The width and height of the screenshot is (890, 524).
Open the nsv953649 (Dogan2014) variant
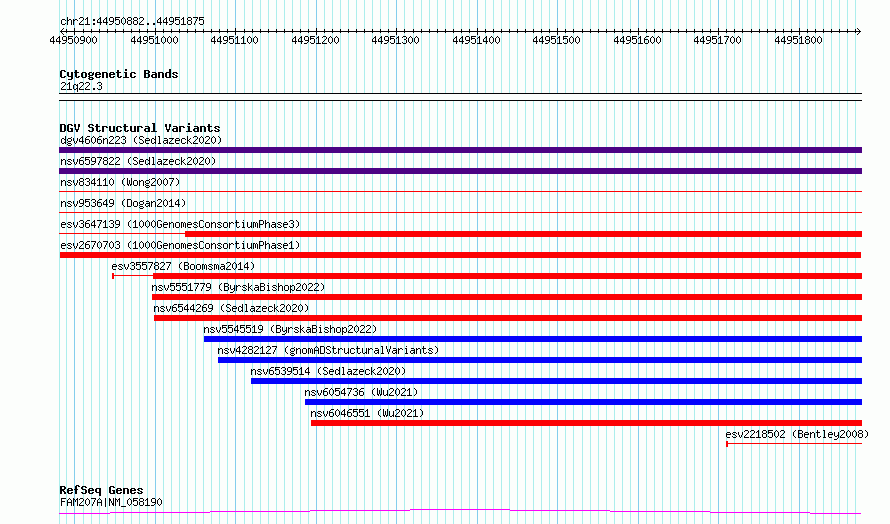click(123, 203)
